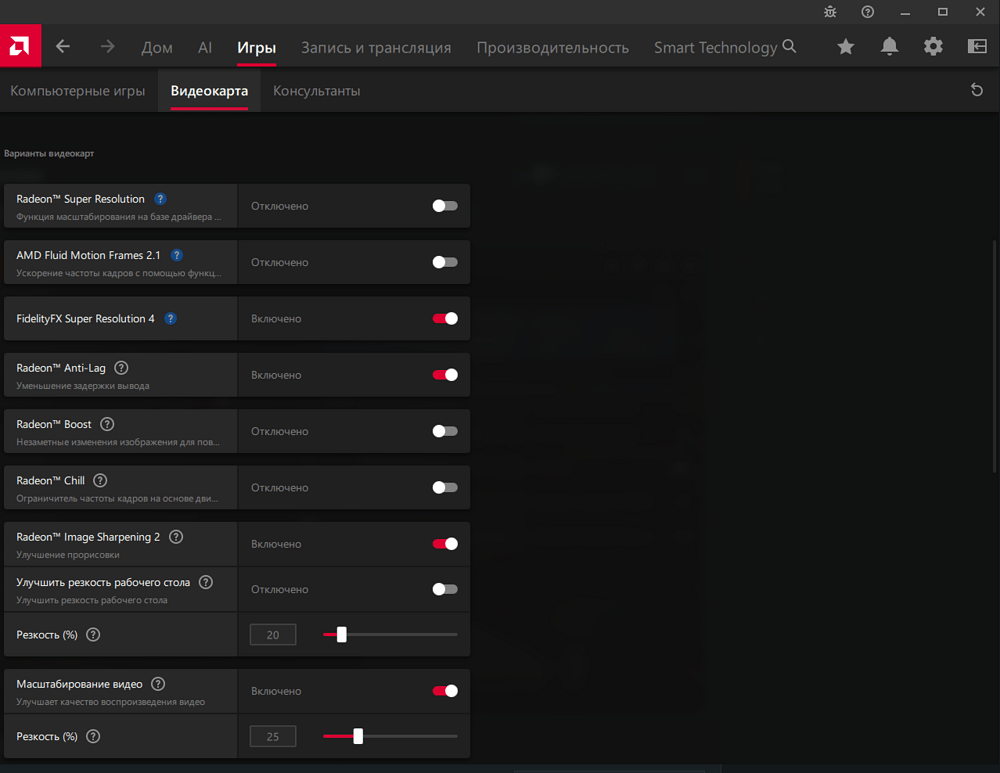Open Smart Technology tab

pyautogui.click(x=715, y=47)
